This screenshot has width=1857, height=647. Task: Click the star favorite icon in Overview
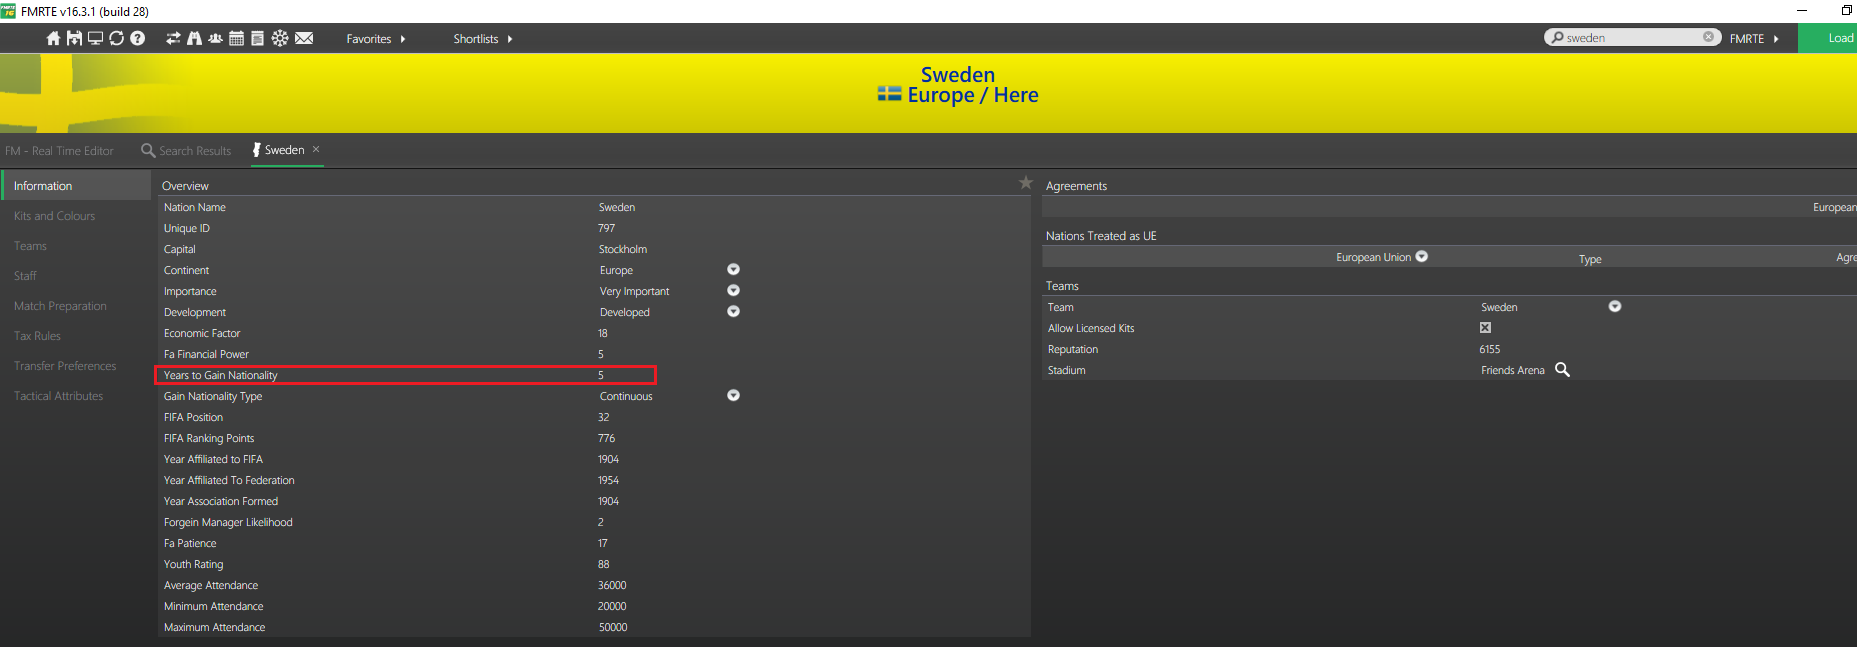1025,183
